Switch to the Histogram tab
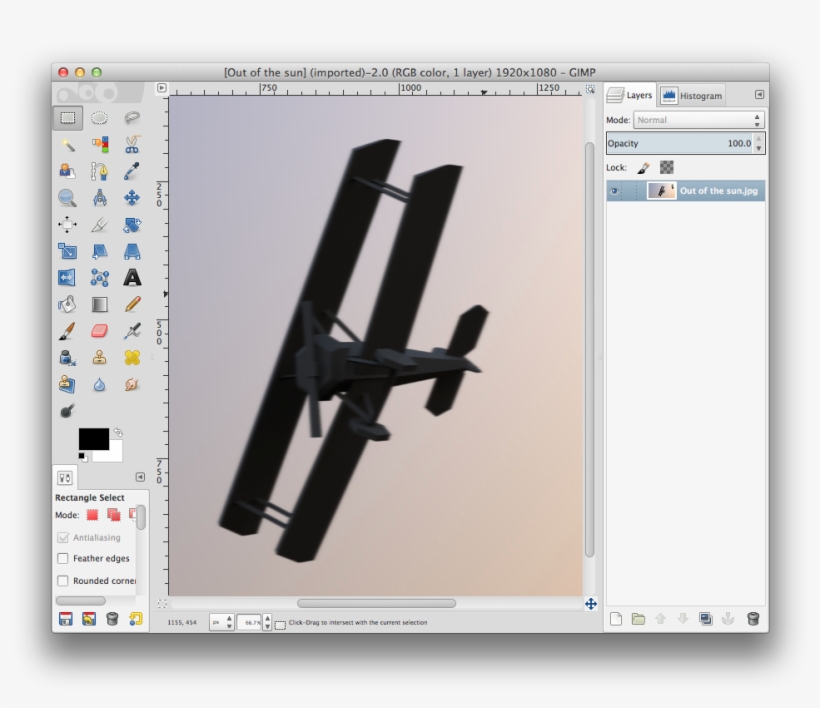 [x=698, y=95]
